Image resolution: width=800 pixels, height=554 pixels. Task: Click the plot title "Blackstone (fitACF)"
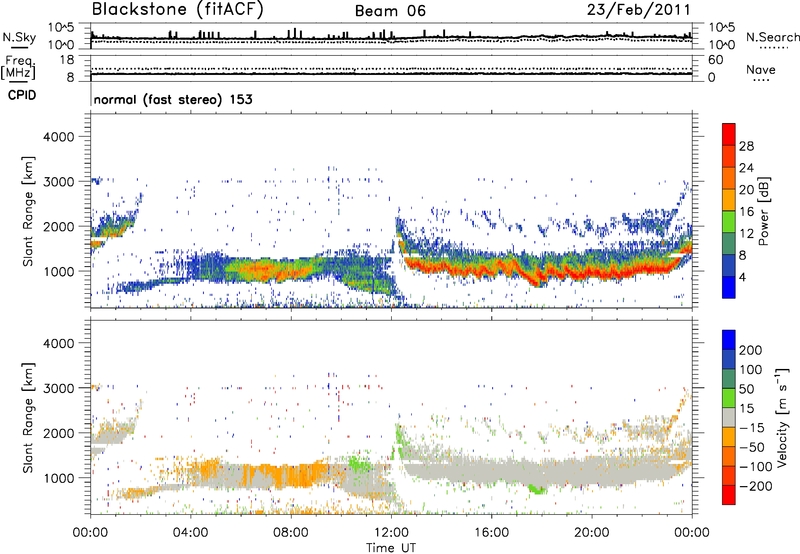[178, 10]
